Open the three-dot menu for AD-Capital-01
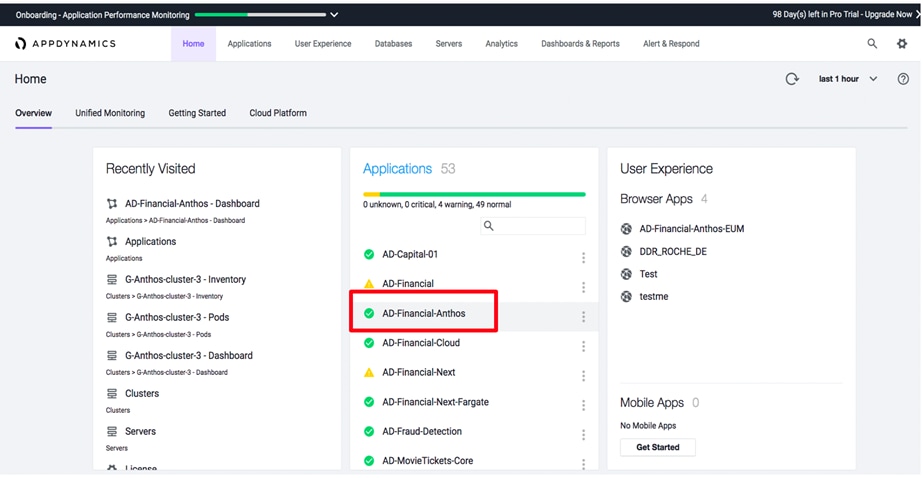 (x=583, y=258)
